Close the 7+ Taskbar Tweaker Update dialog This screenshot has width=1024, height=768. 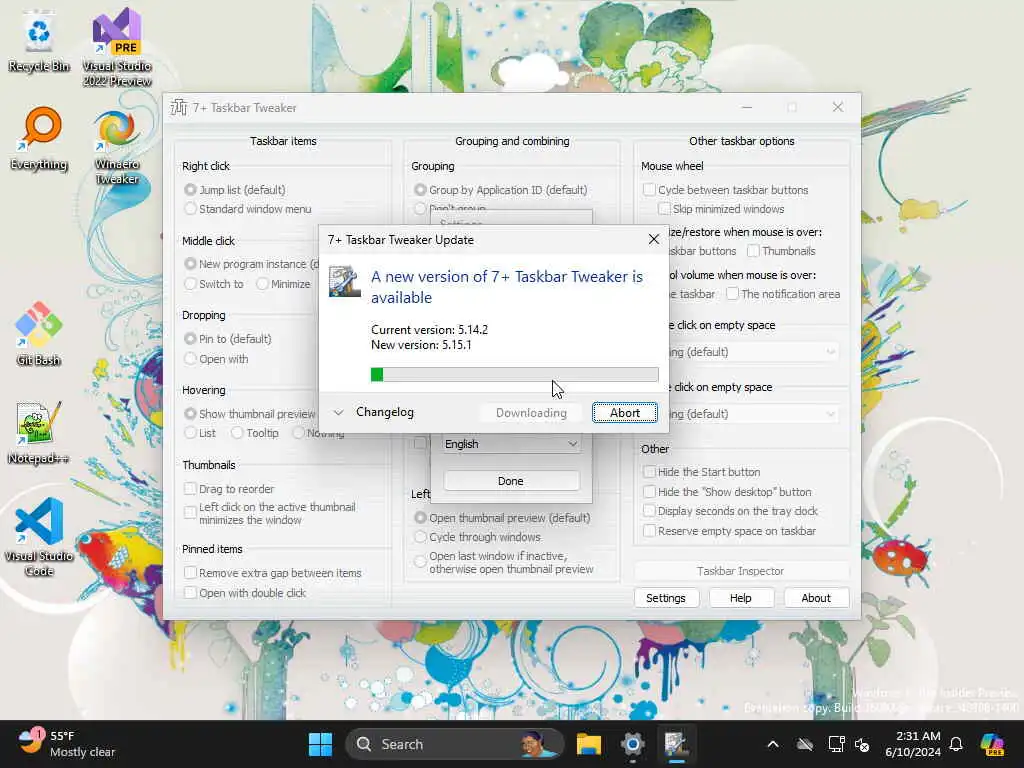[653, 240]
